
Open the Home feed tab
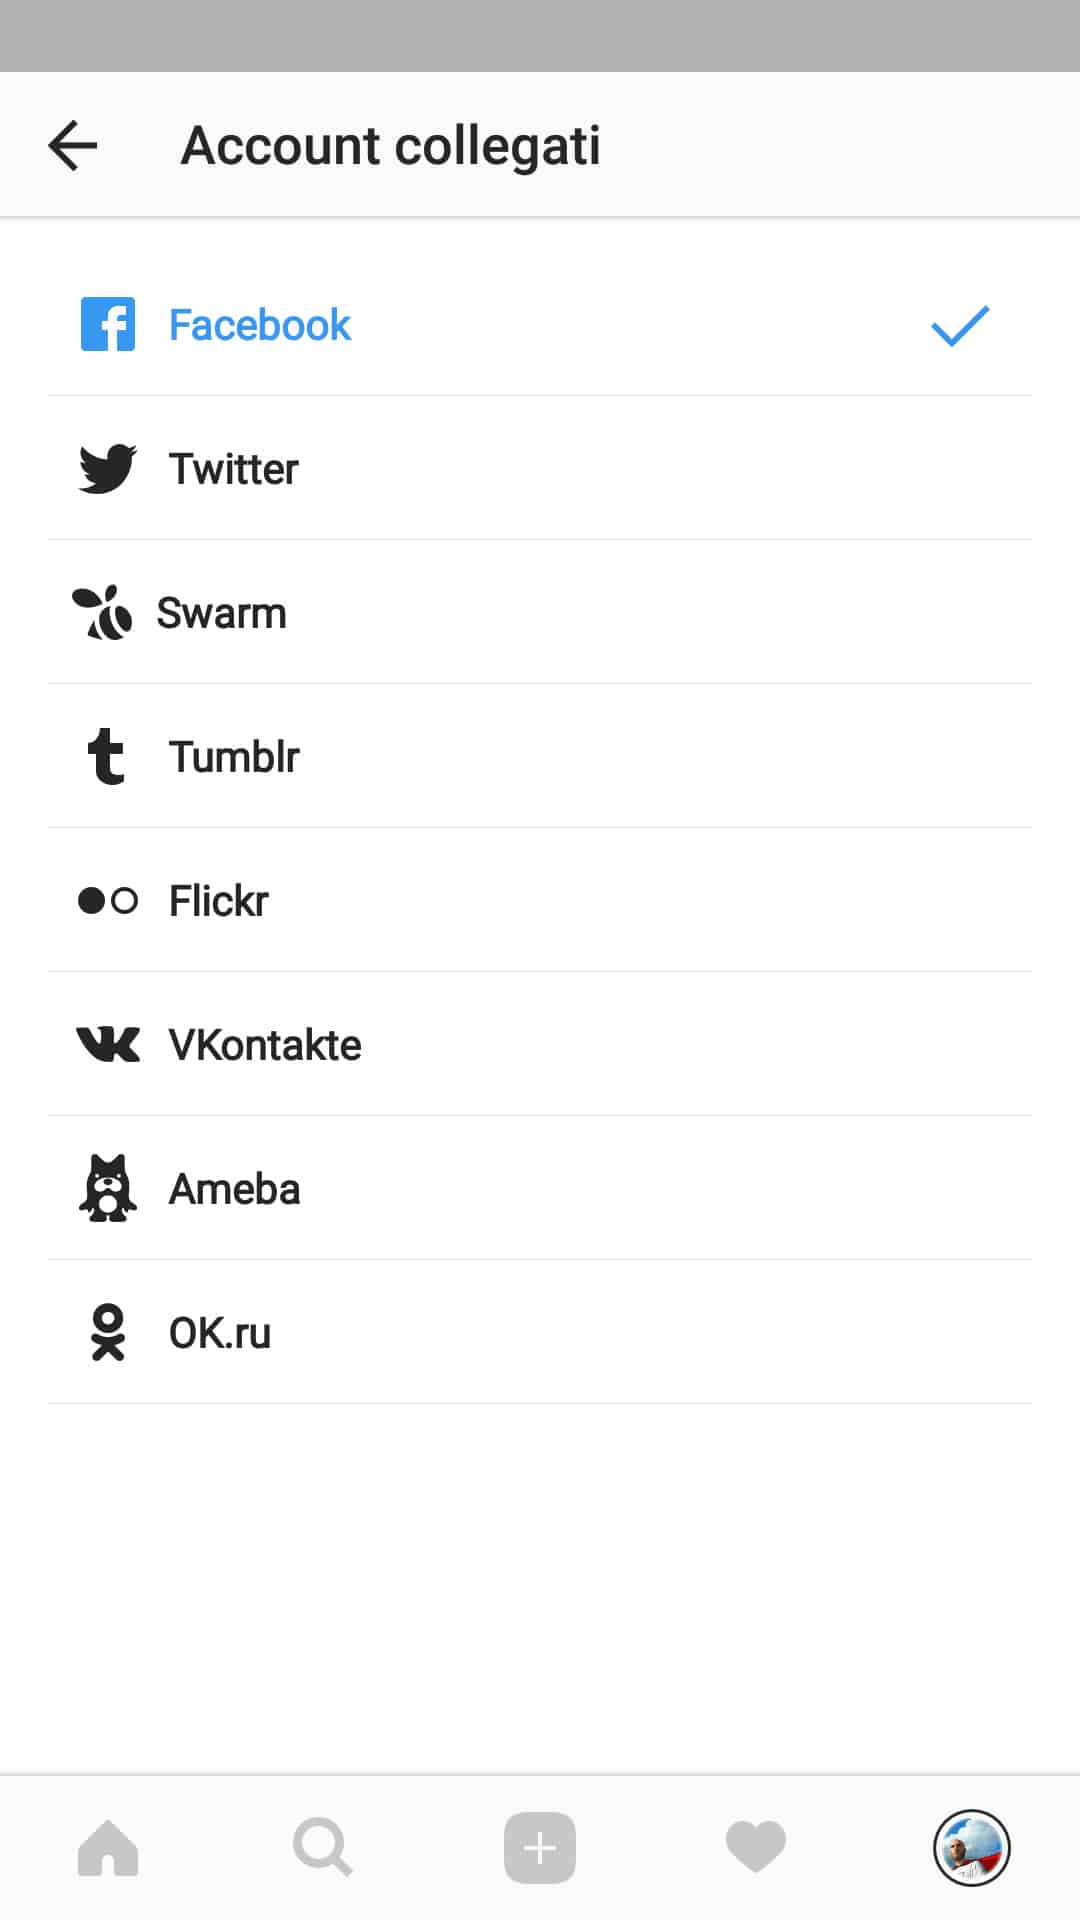click(108, 1848)
